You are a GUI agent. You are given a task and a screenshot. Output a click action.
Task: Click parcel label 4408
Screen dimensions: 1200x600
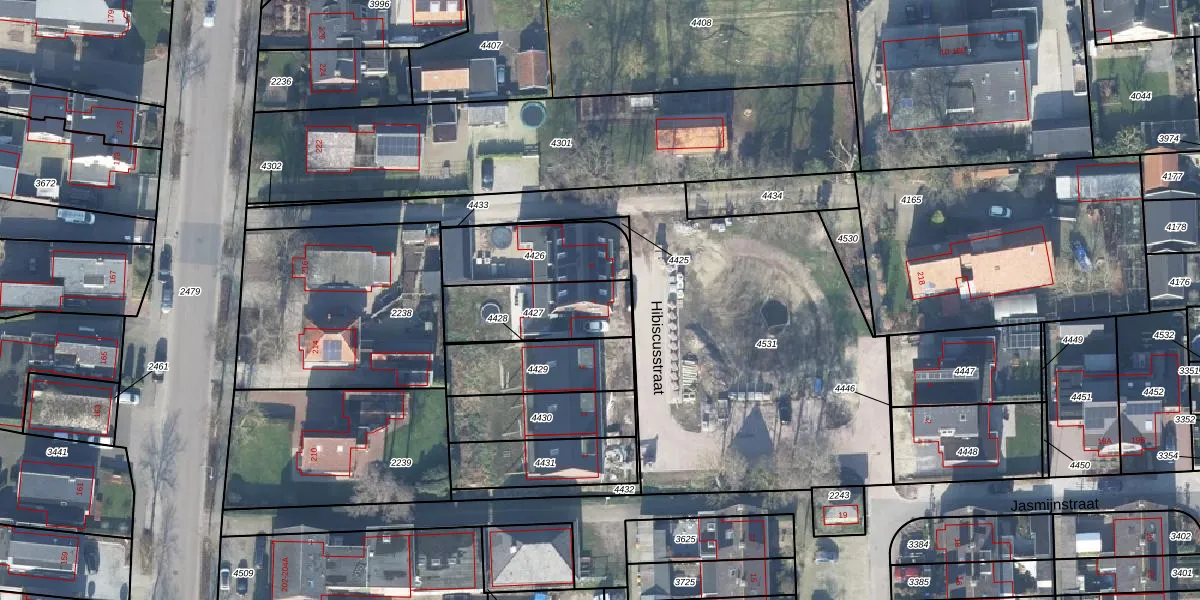click(x=702, y=22)
